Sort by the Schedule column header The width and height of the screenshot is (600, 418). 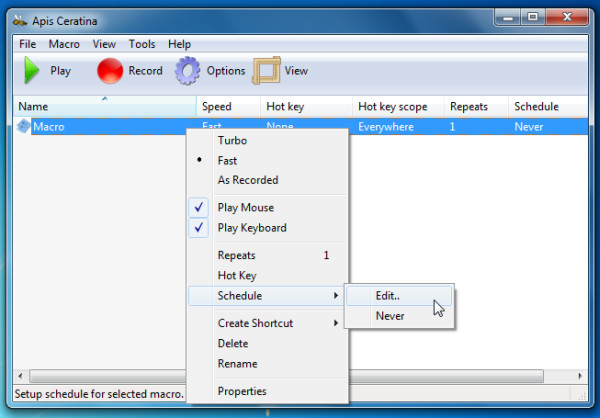point(548,106)
